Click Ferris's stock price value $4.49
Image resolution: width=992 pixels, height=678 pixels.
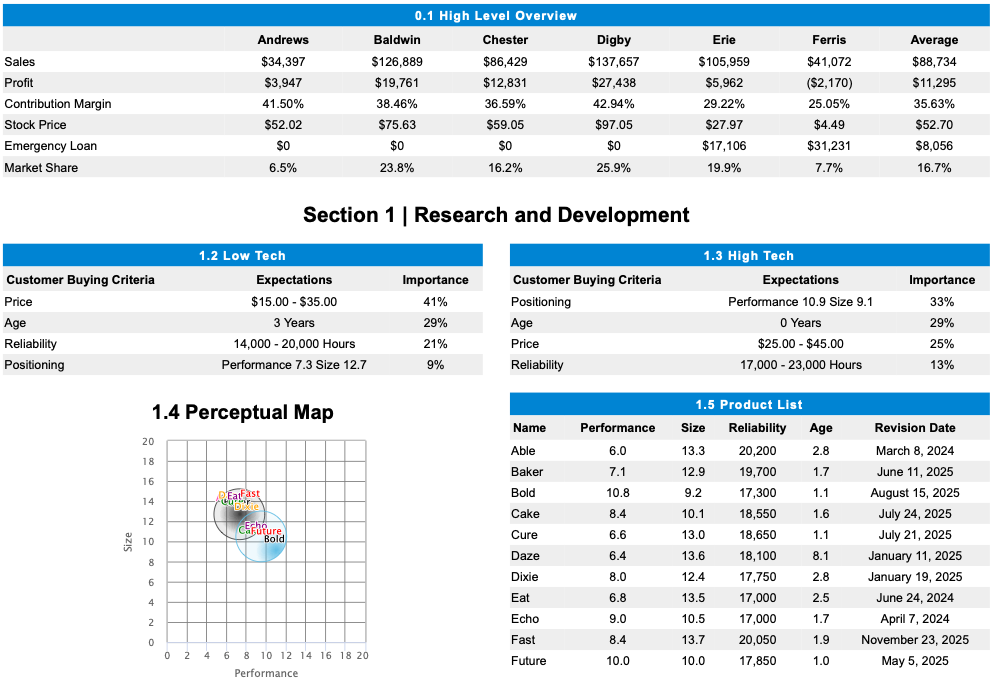[x=829, y=124]
